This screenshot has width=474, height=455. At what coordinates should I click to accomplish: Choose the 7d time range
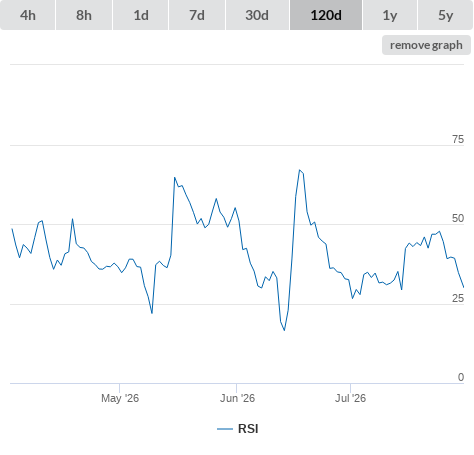click(x=197, y=15)
